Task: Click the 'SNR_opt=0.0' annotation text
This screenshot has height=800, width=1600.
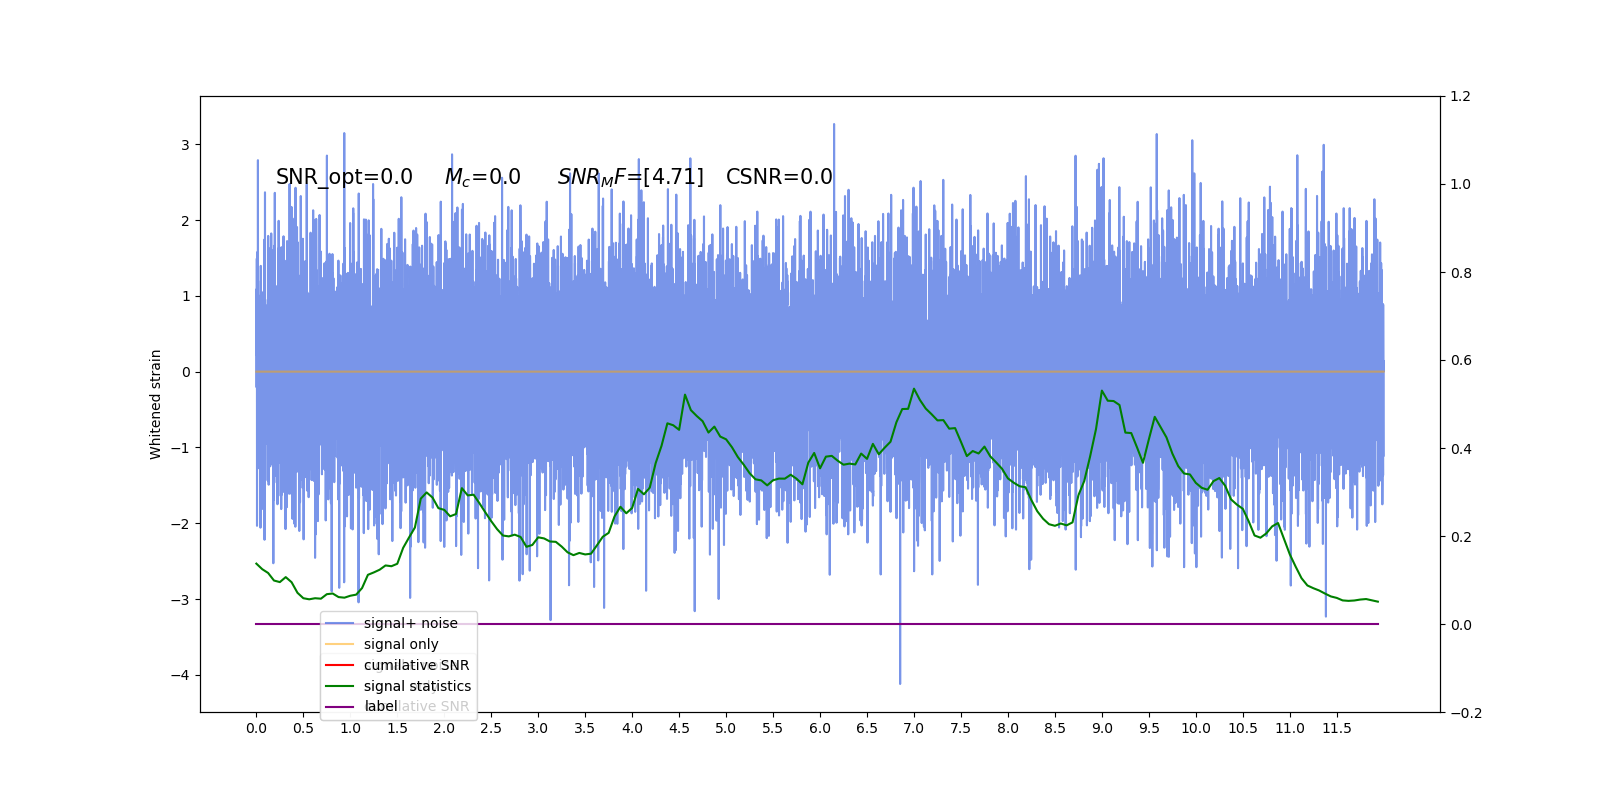Action: [344, 177]
